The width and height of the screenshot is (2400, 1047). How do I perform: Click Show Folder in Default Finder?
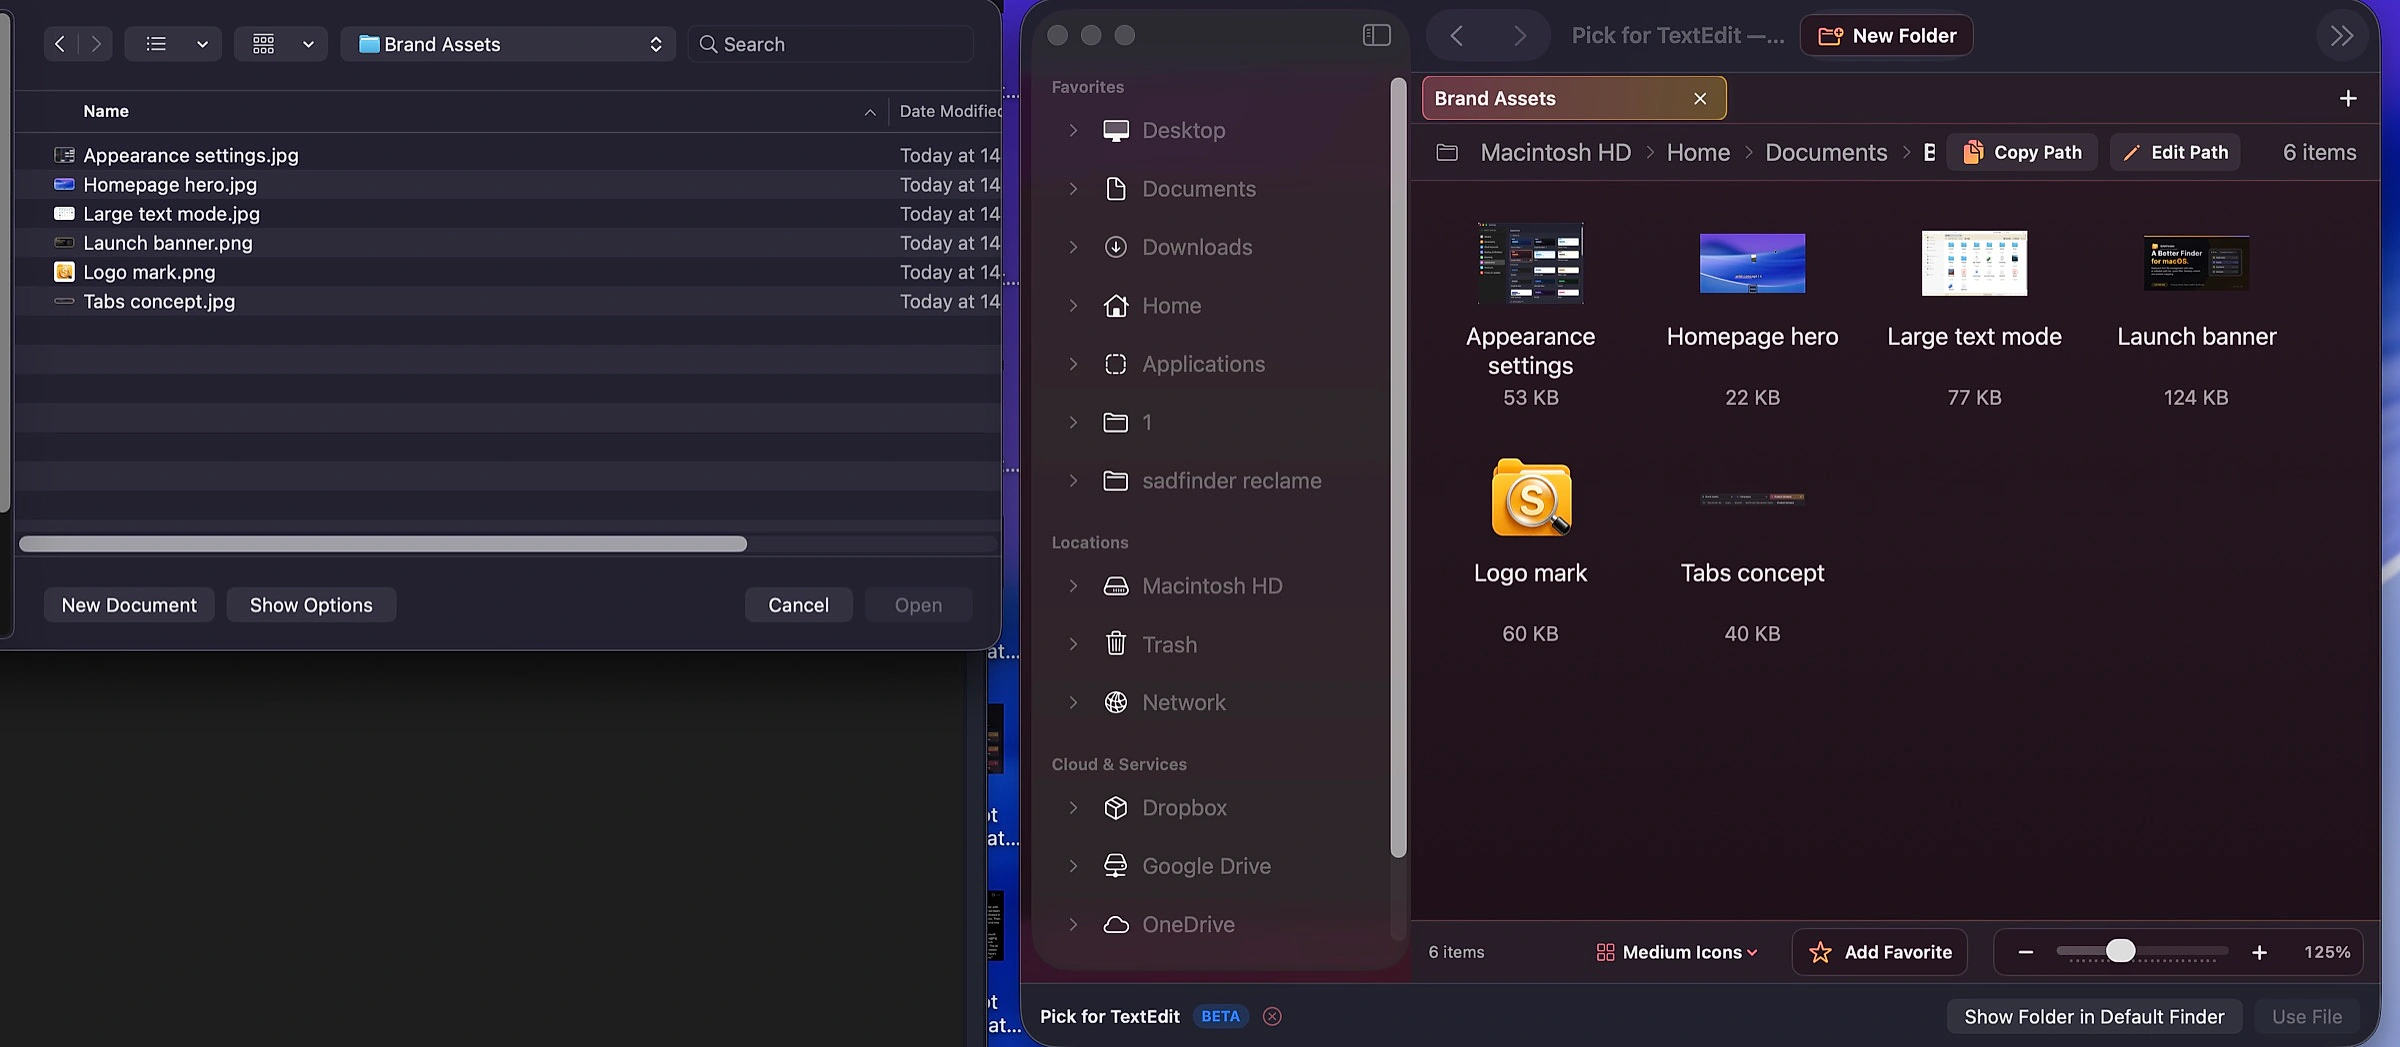click(x=2094, y=1017)
